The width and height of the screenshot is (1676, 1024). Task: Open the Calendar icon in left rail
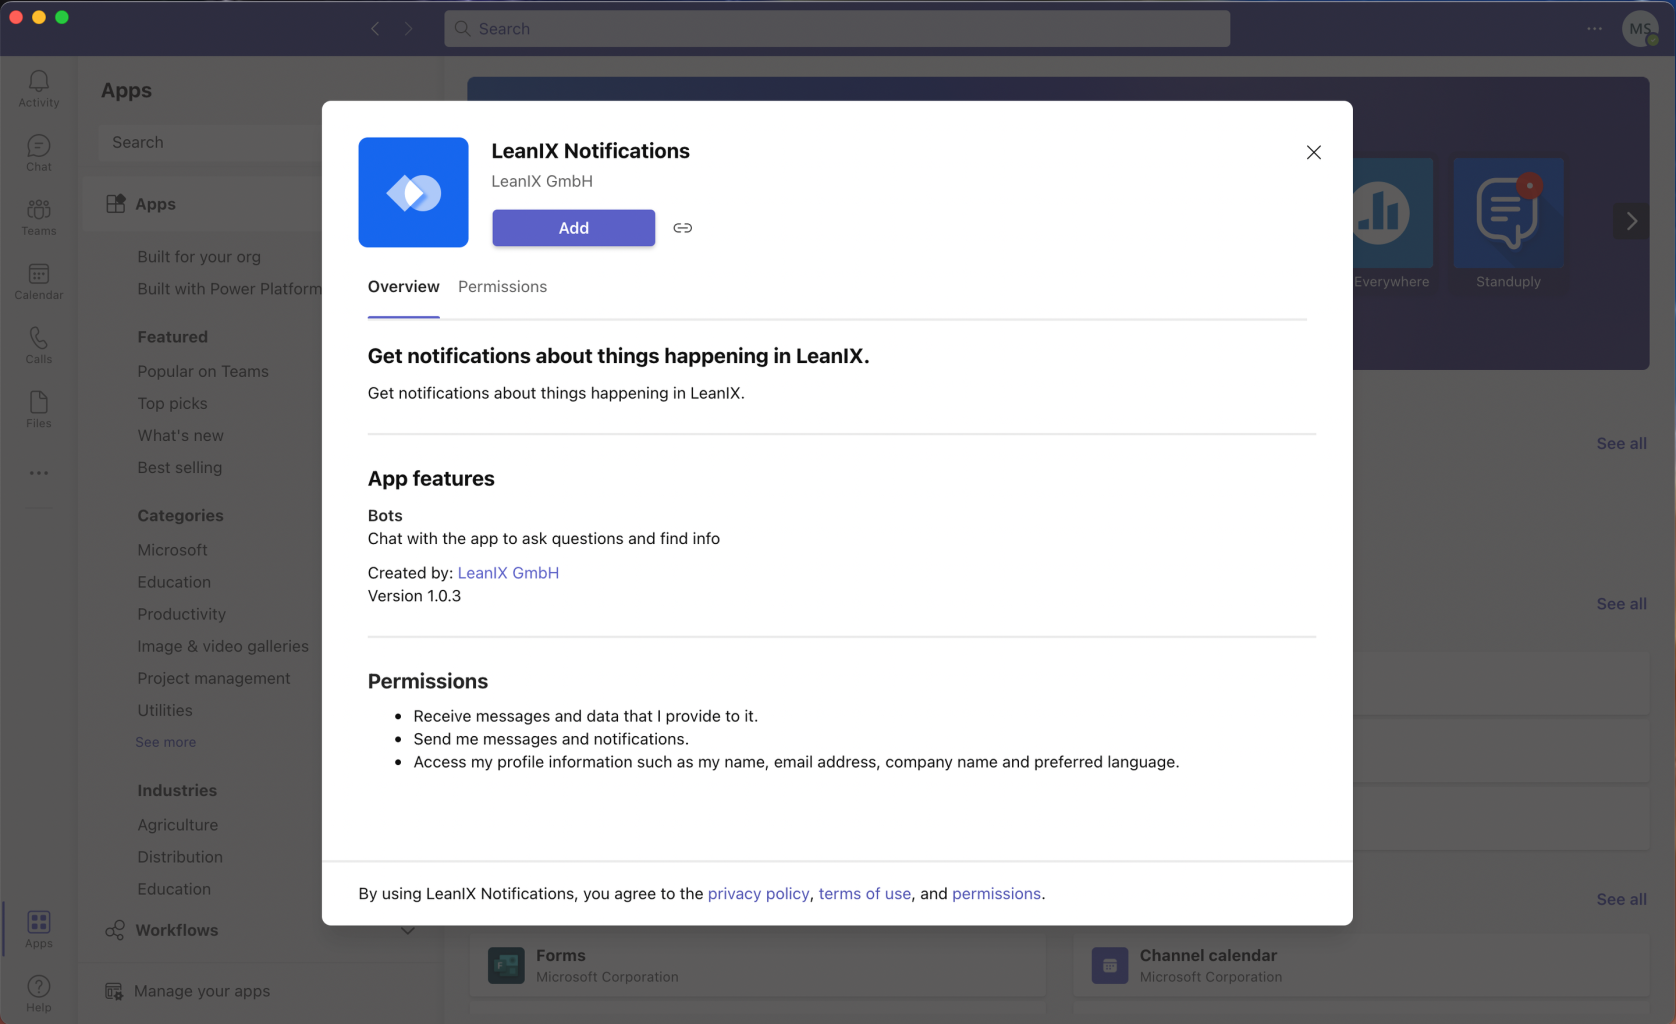coord(38,281)
